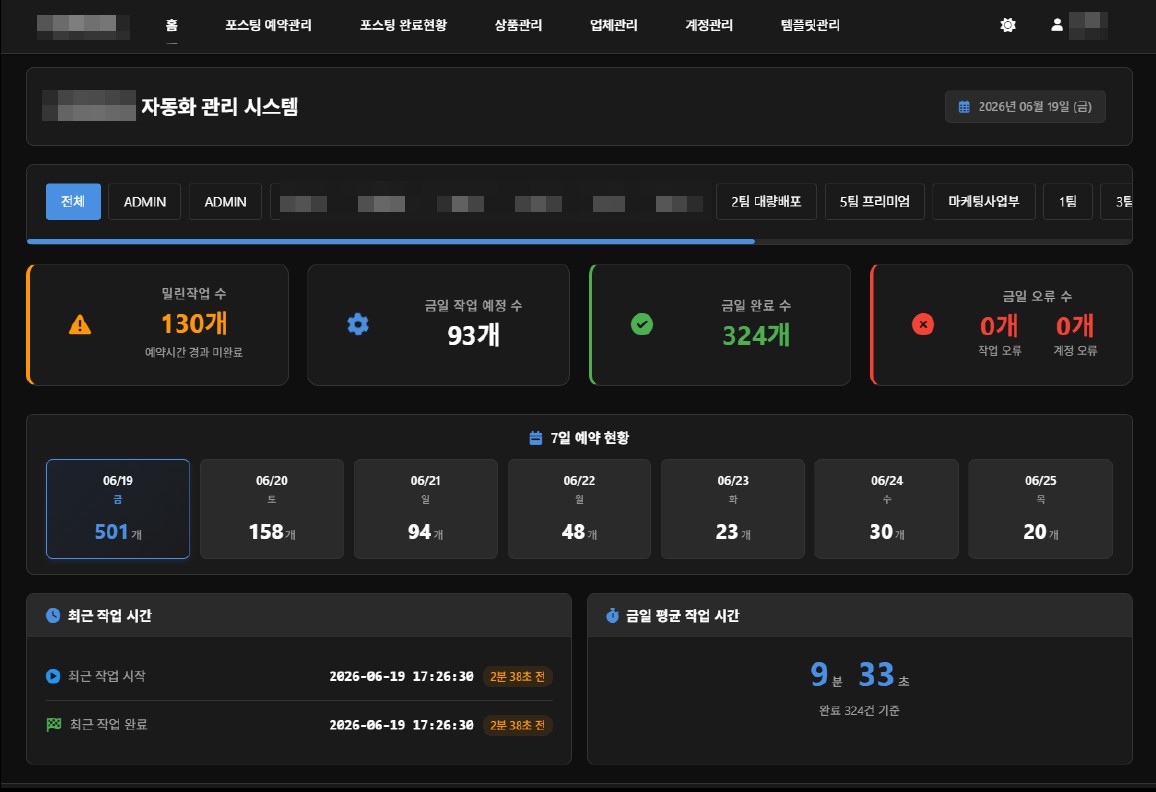Viewport: 1156px width, 792px height.
Task: Switch to the 마케팅사업부 tab
Action: click(x=983, y=201)
